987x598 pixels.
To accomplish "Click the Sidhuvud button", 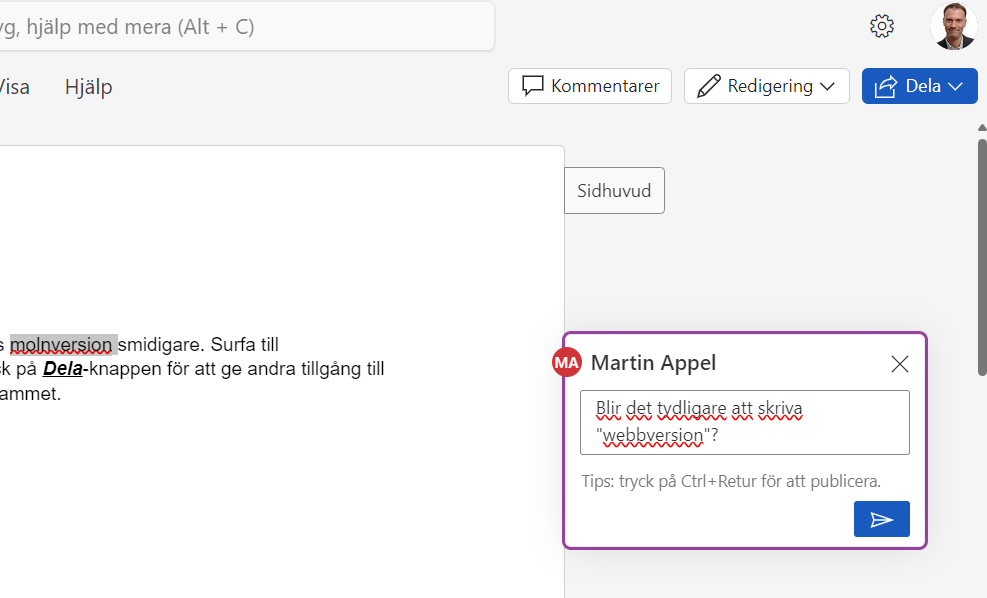I will pyautogui.click(x=614, y=190).
